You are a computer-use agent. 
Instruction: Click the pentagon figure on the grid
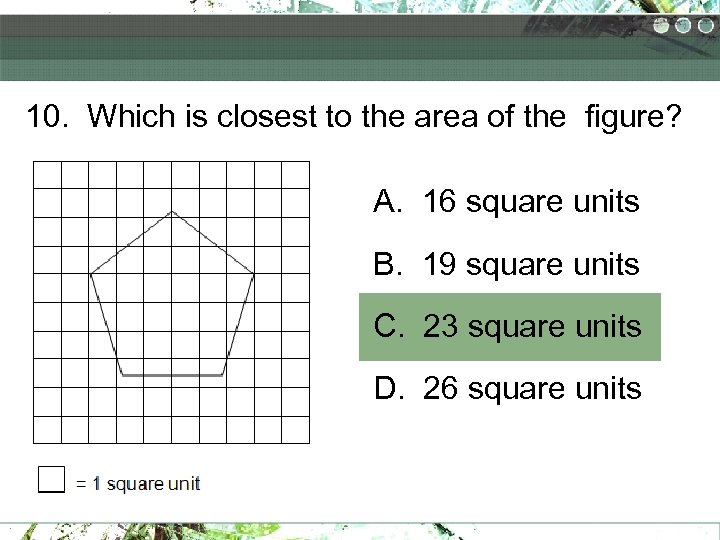pos(172,294)
